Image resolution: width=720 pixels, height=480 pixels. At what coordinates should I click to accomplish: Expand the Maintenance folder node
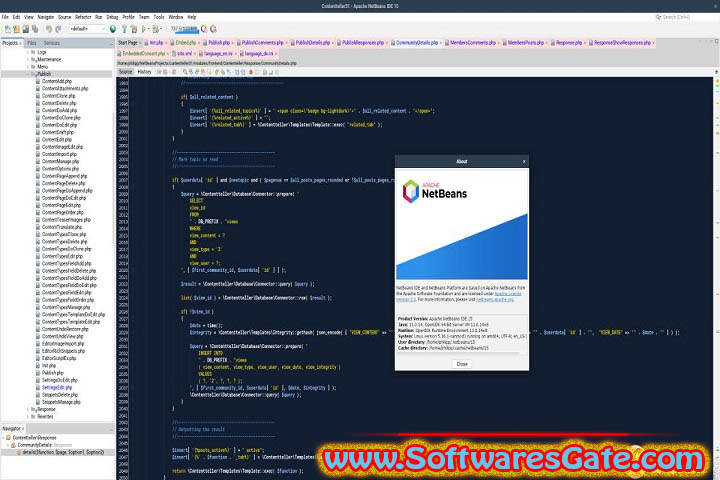28,60
